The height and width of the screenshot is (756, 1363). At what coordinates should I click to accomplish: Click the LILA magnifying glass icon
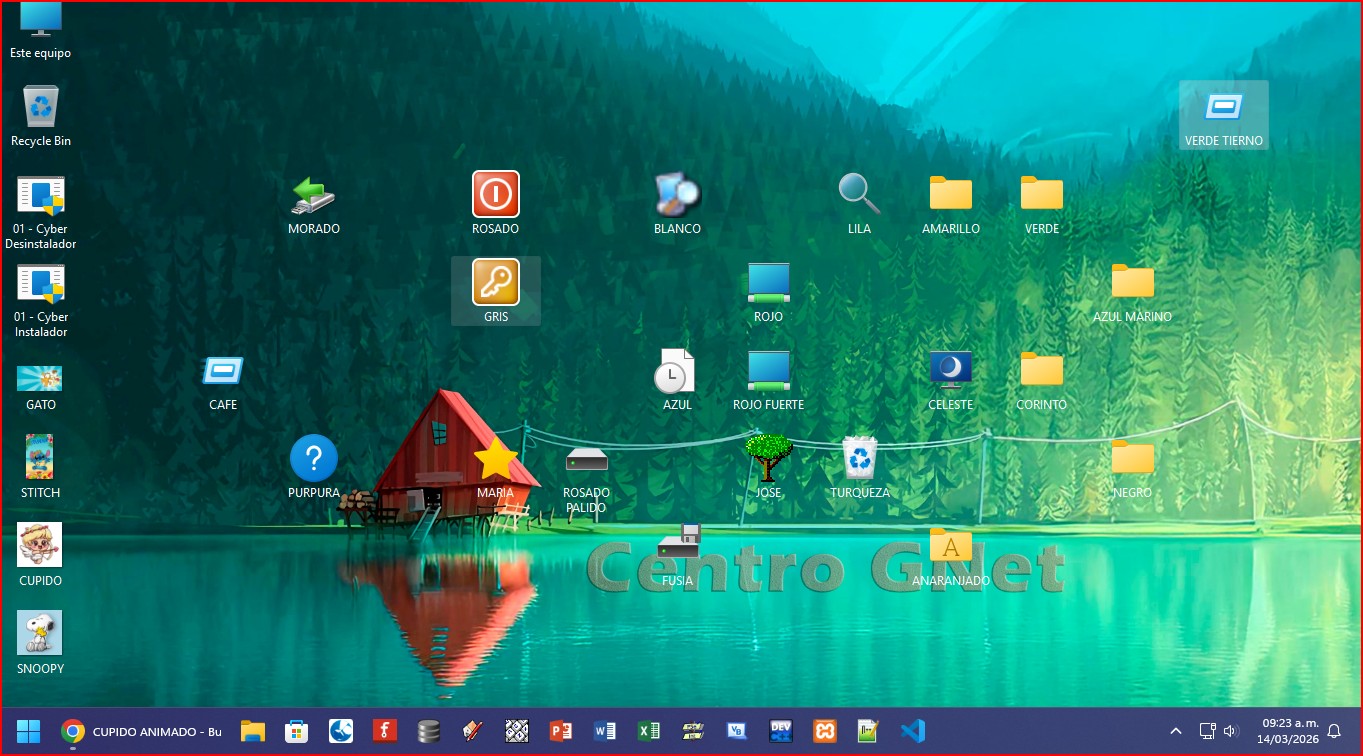coord(859,194)
